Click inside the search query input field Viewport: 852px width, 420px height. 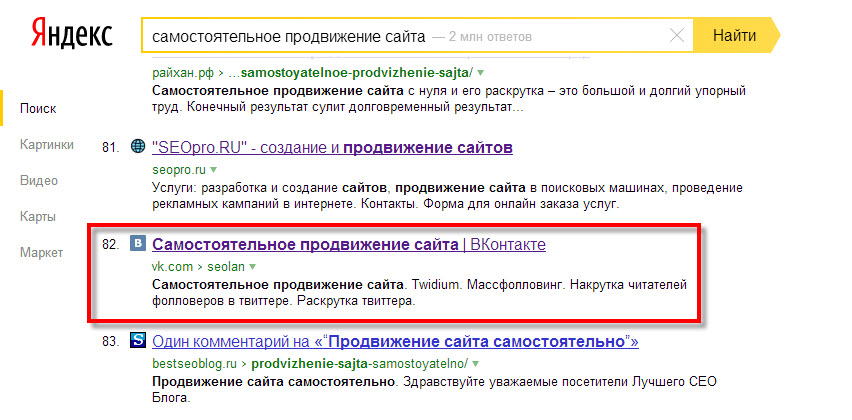tap(400, 36)
